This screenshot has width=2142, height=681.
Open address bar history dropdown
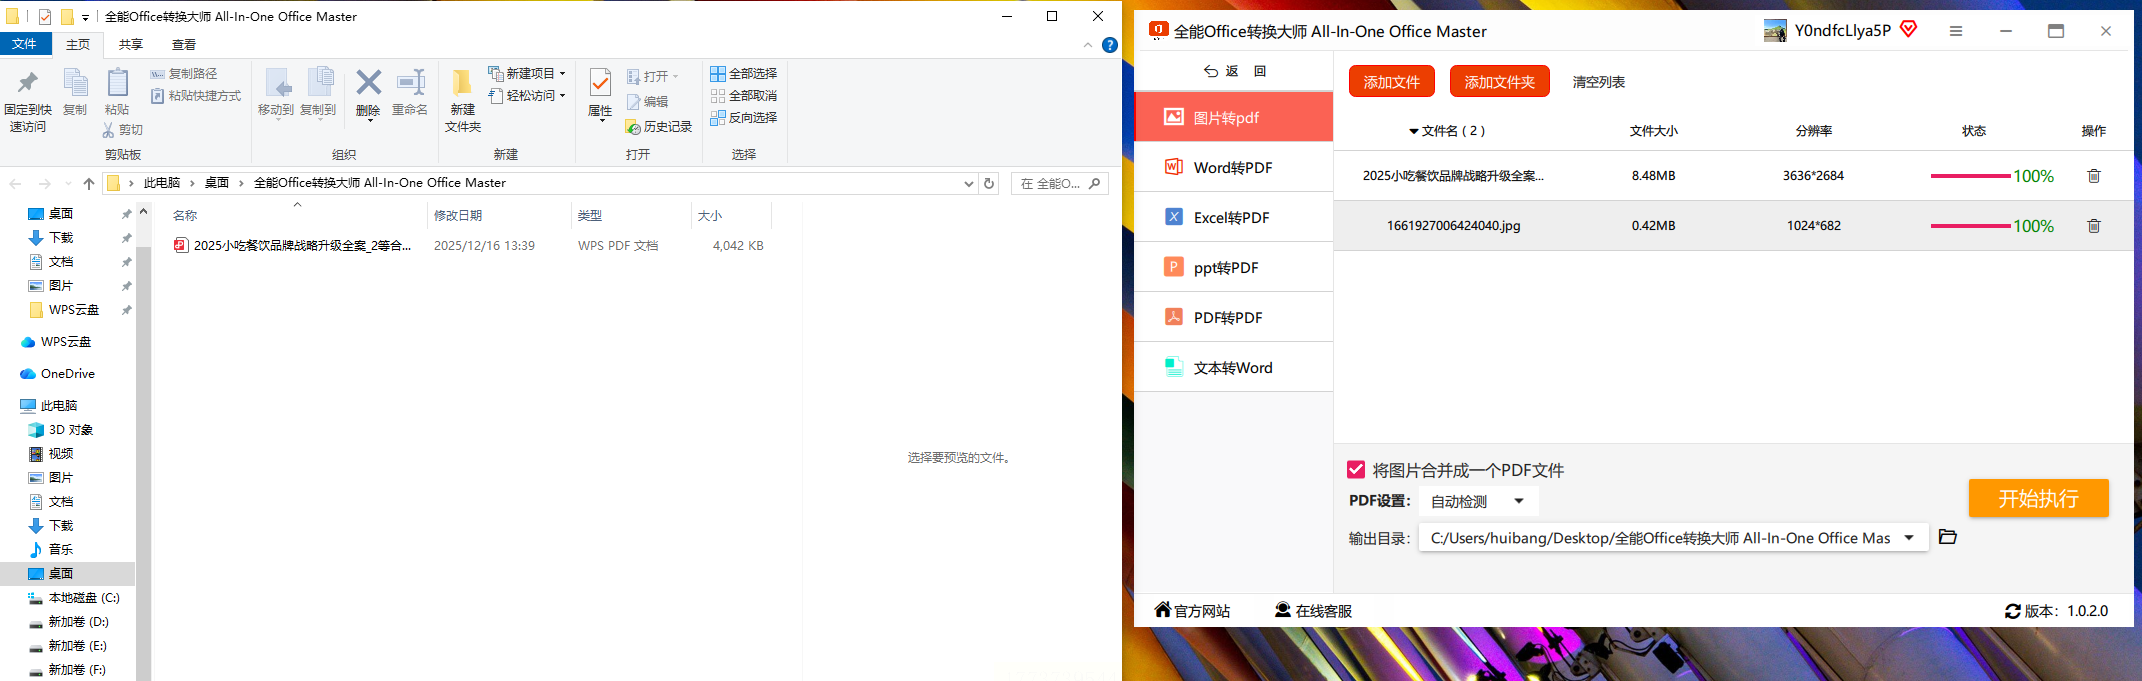pos(968,183)
